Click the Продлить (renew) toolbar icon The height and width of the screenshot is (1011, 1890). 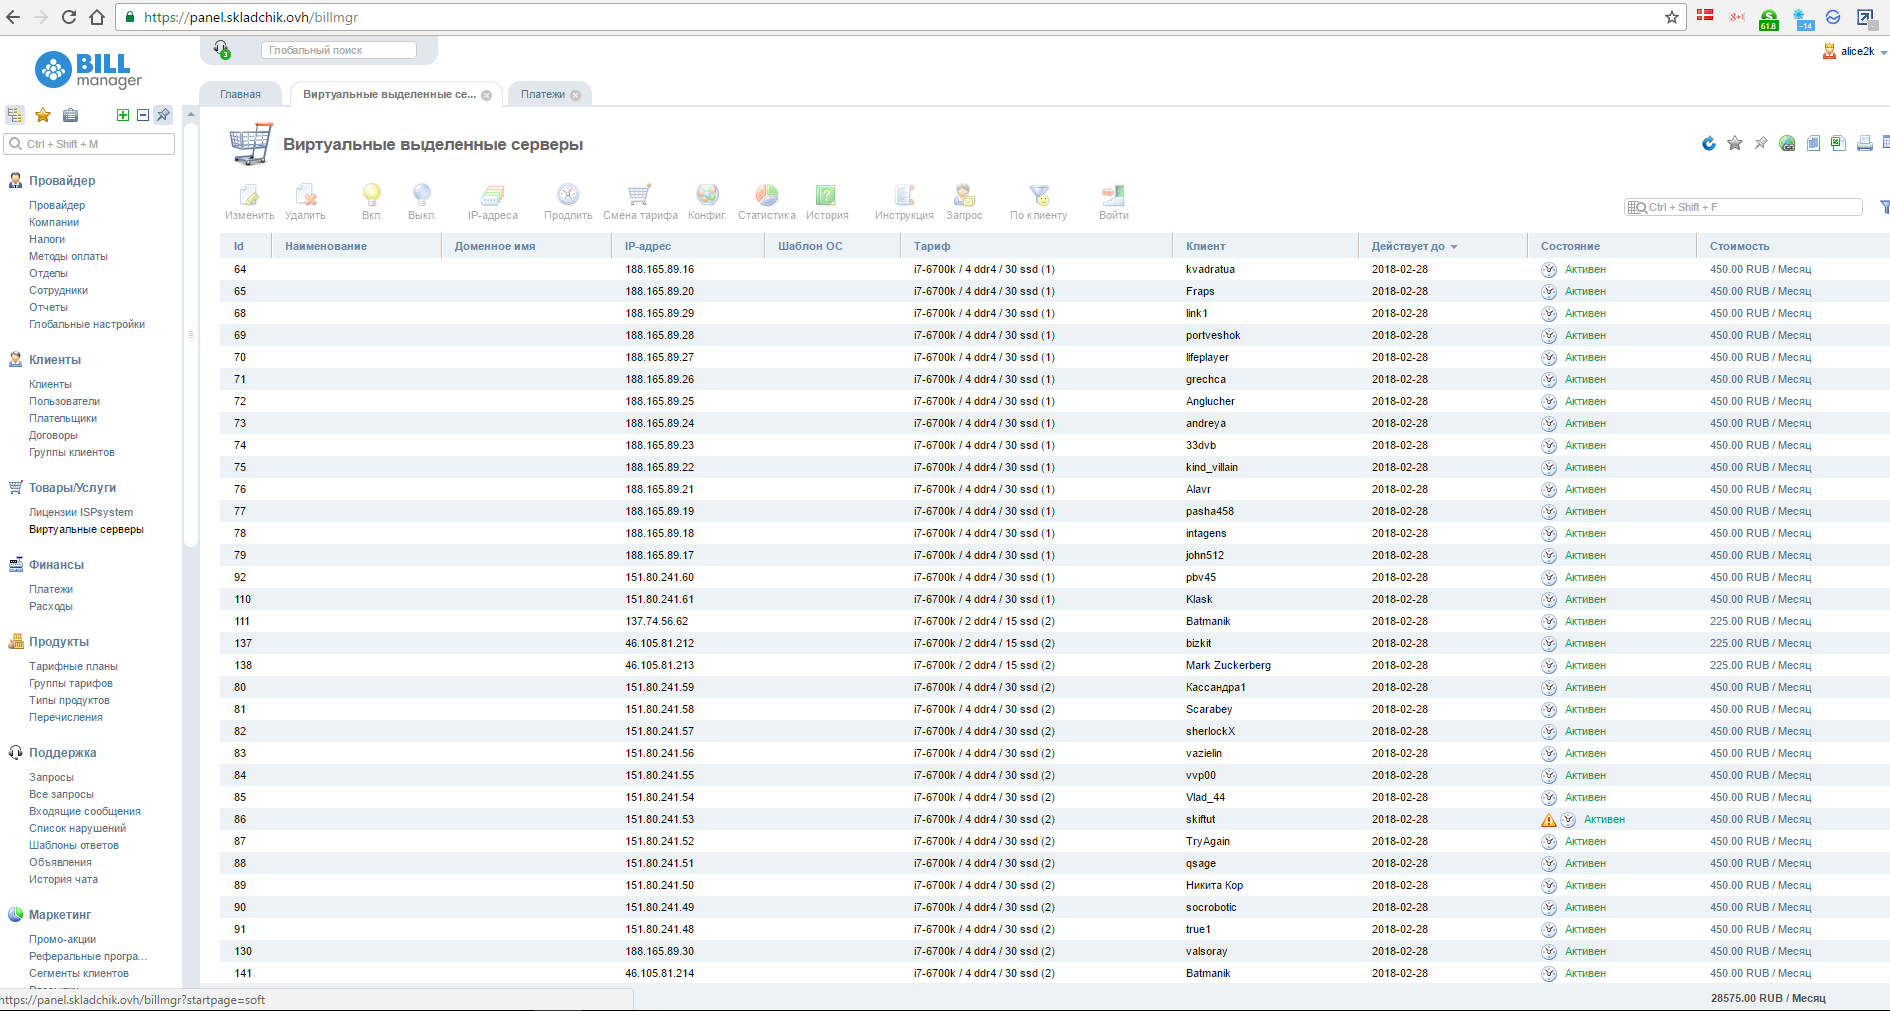pos(568,196)
